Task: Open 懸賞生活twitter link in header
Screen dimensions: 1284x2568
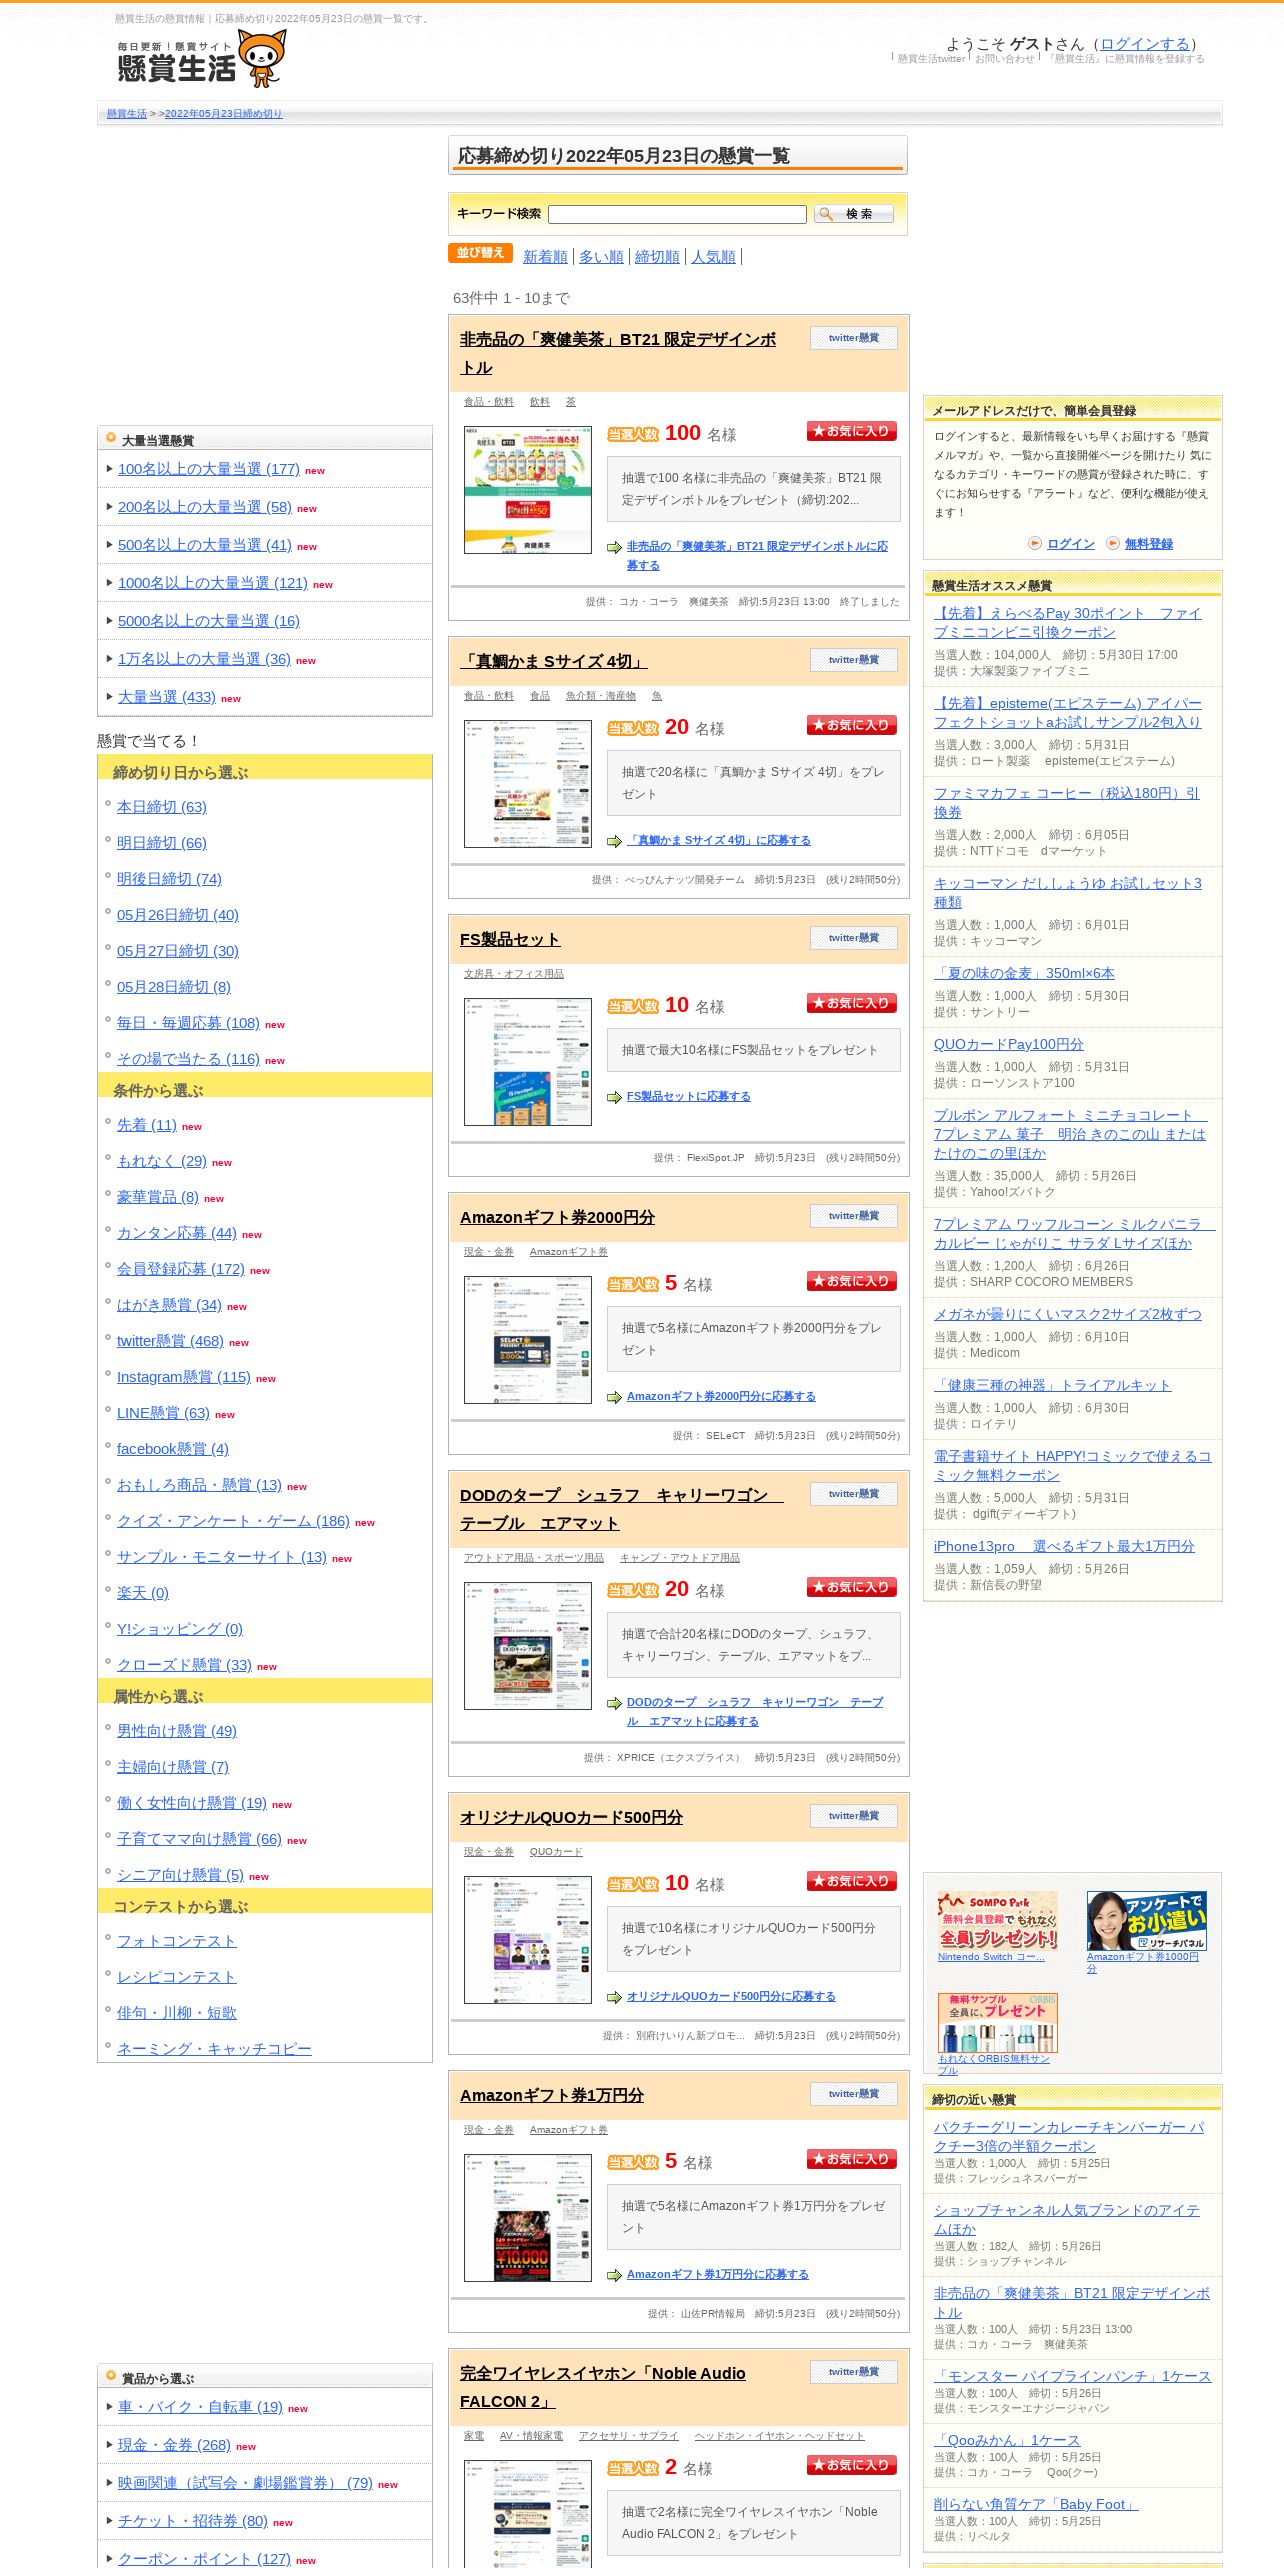Action: [931, 59]
